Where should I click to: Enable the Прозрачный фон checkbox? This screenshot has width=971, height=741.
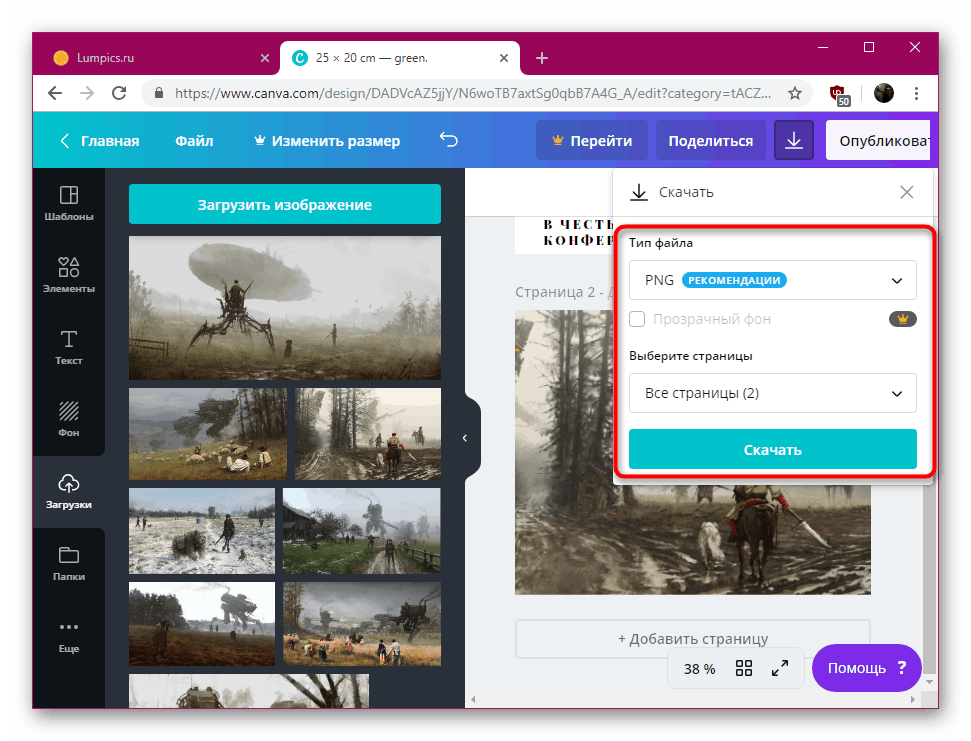point(637,319)
